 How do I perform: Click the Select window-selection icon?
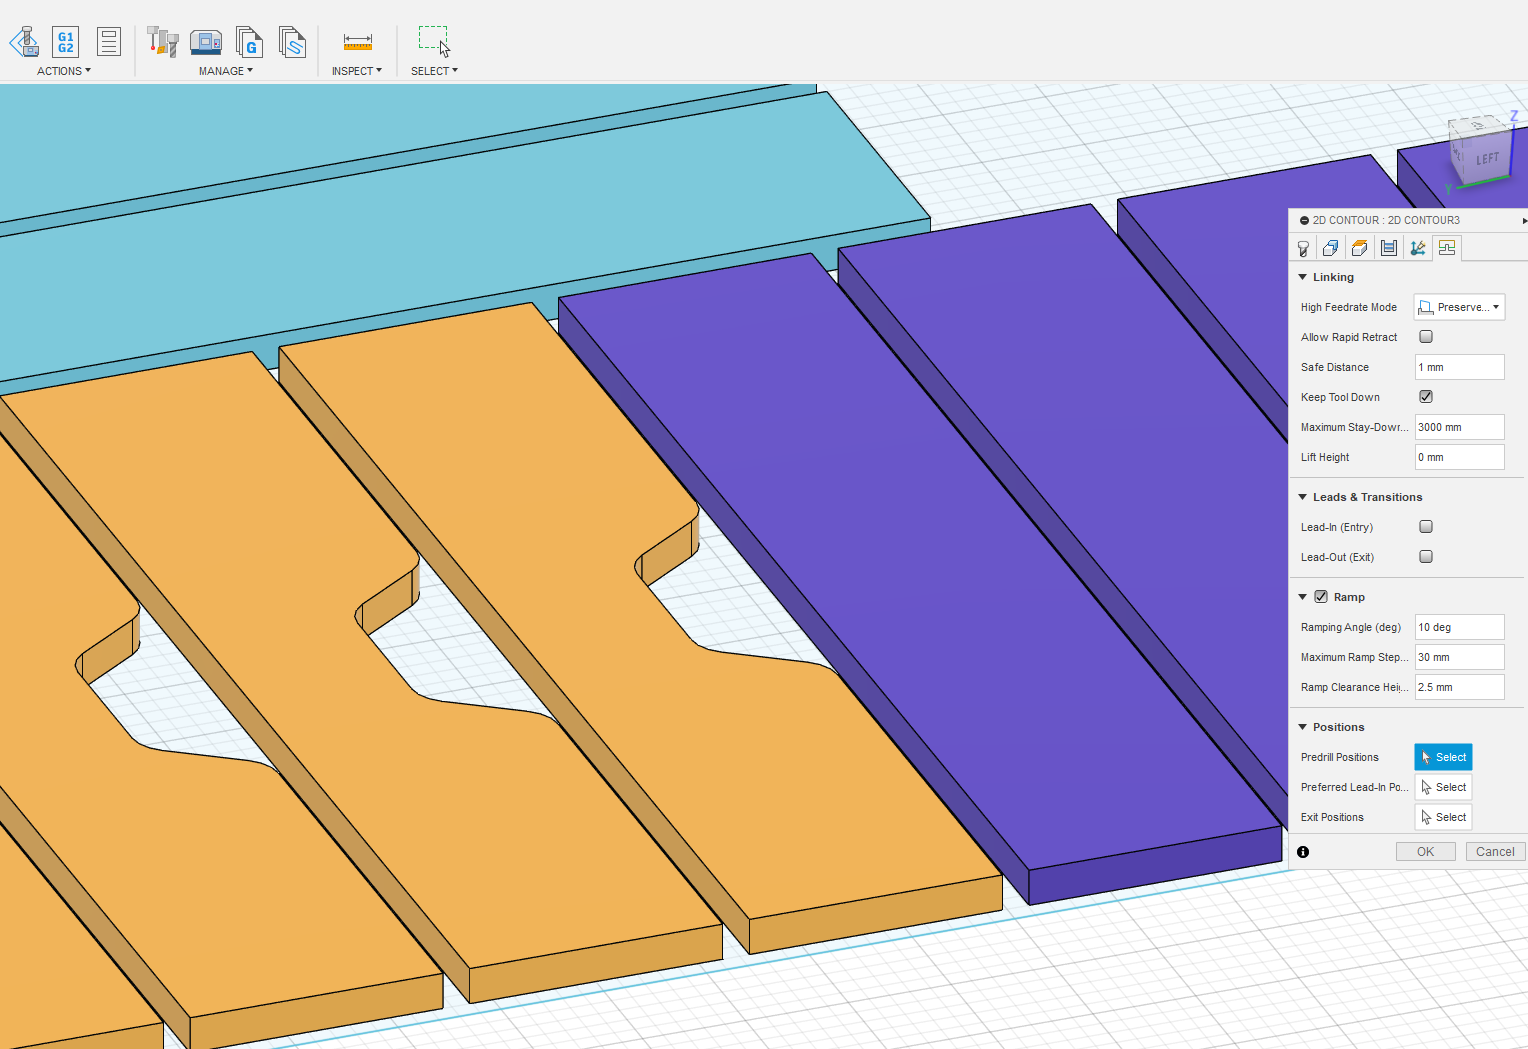pos(434,42)
